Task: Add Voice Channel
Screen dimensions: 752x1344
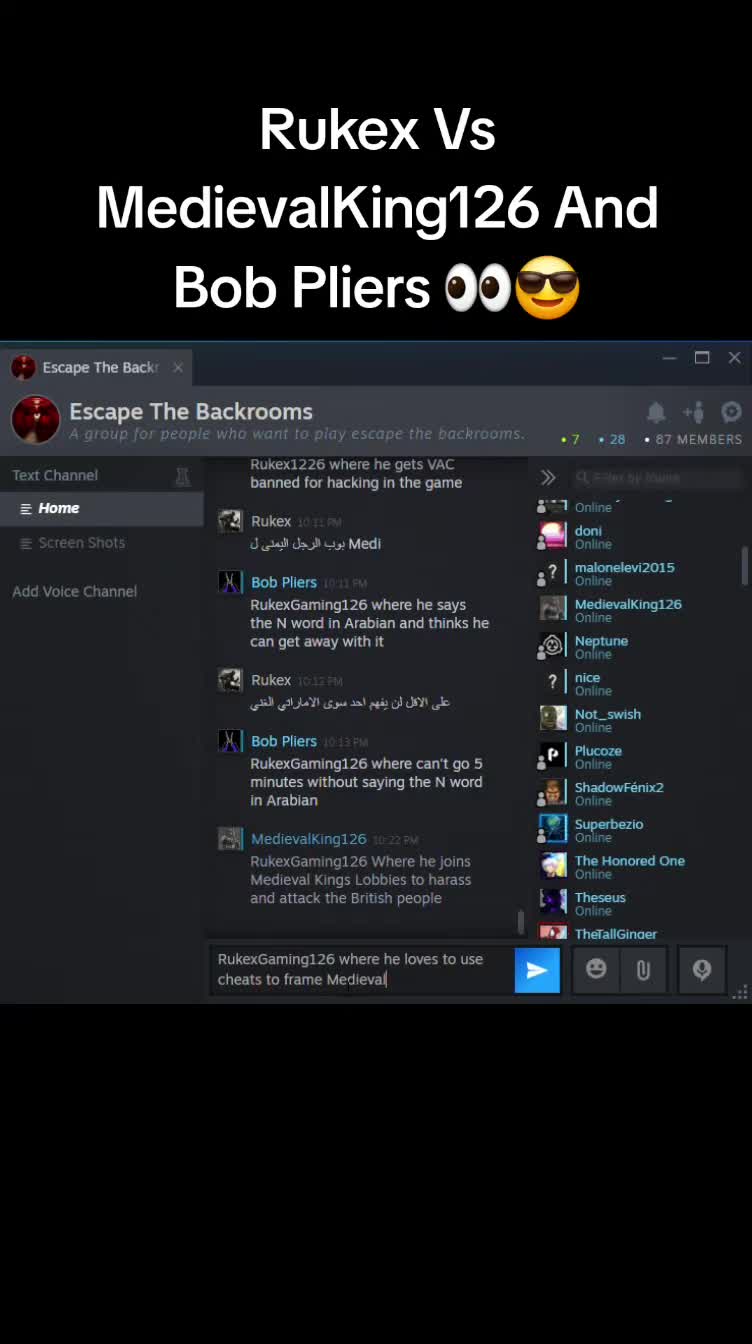Action: tap(75, 591)
